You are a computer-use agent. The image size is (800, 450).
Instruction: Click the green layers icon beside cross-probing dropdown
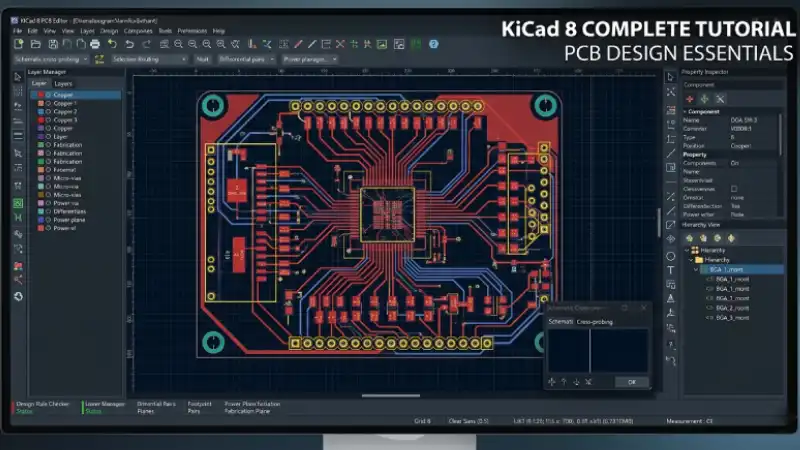(x=99, y=59)
